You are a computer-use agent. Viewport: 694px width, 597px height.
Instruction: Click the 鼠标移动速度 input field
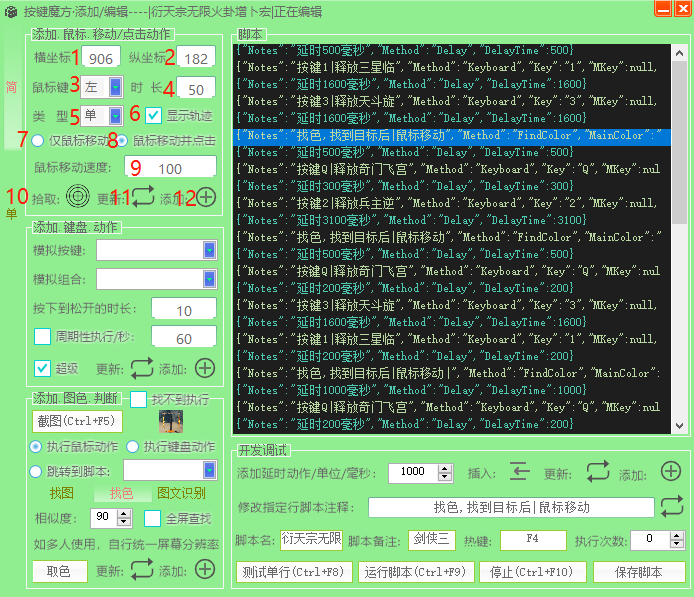[170, 168]
